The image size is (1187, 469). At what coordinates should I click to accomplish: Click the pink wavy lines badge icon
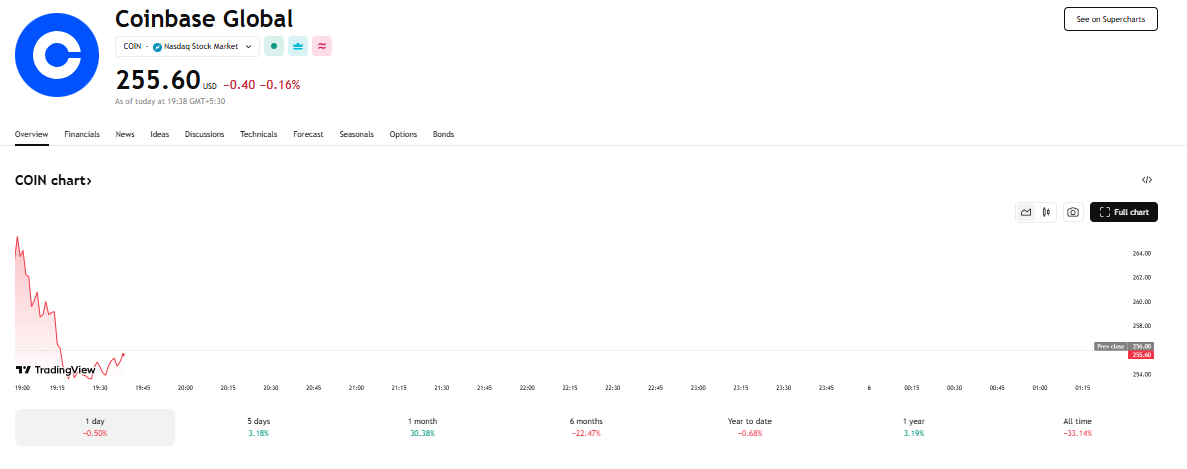[x=322, y=46]
